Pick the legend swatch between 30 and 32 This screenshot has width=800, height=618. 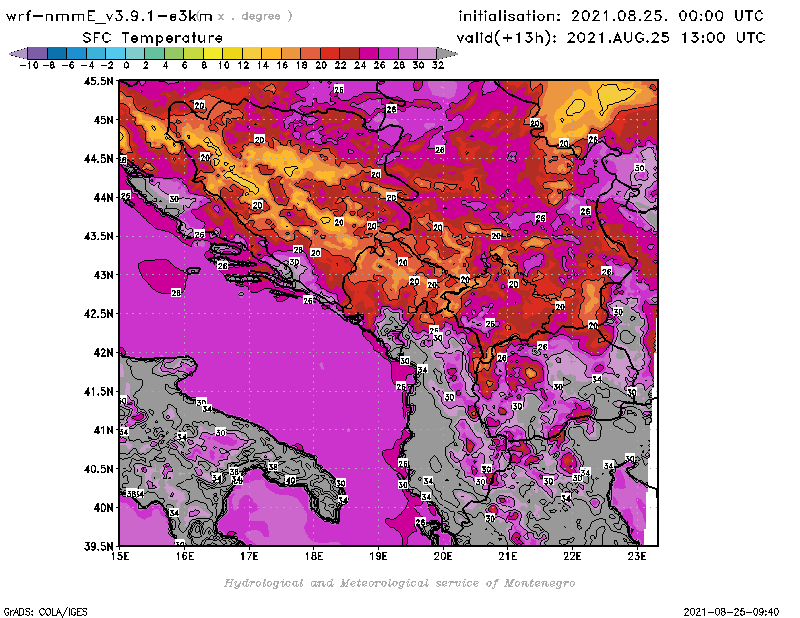click(x=427, y=53)
